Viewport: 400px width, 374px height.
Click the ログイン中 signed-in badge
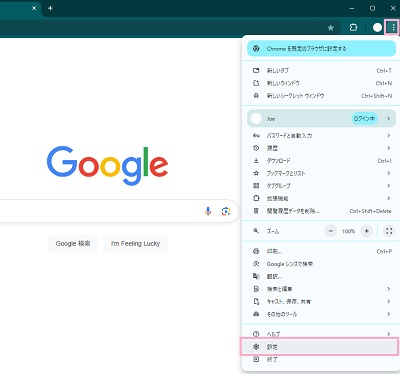point(364,119)
